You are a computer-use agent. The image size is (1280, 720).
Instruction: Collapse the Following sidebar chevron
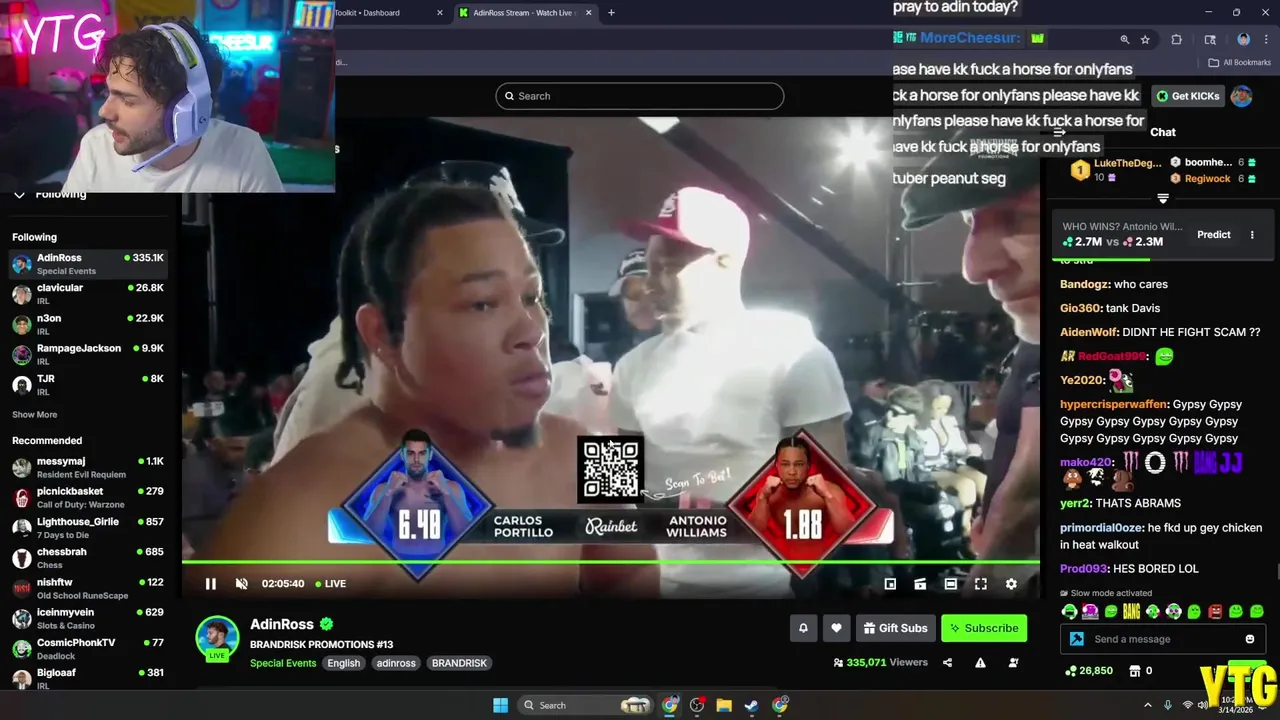coord(19,194)
